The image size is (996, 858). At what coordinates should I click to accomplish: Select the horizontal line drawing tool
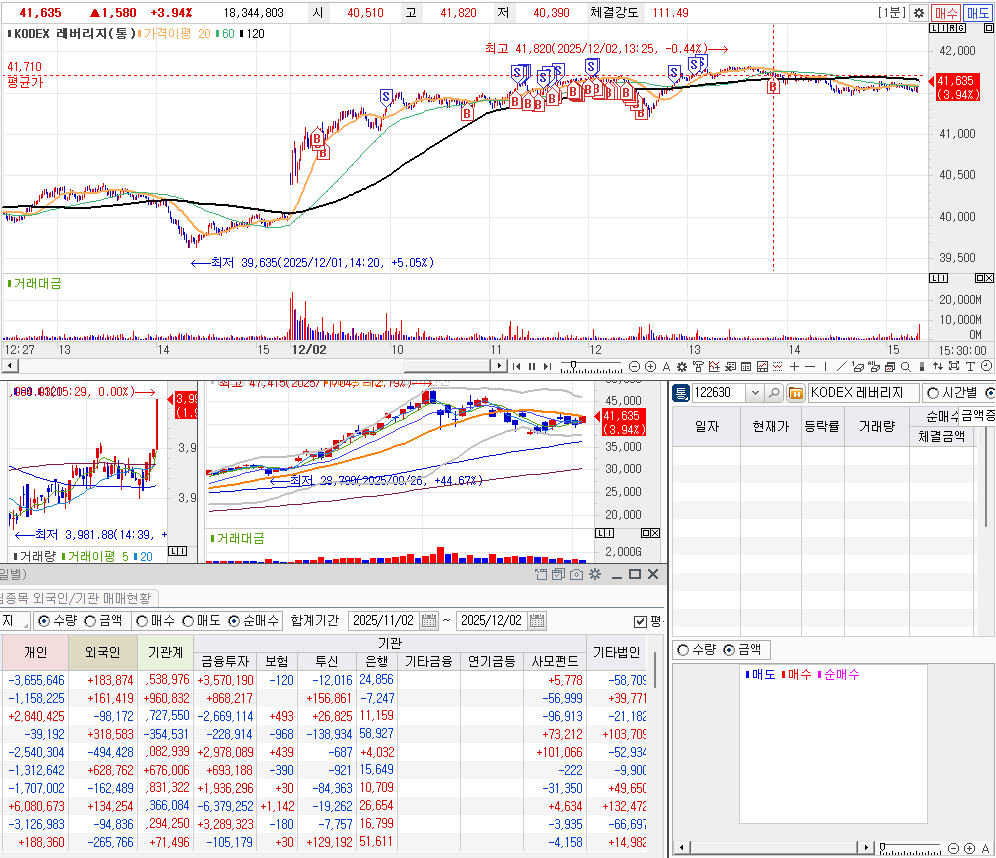pos(810,366)
